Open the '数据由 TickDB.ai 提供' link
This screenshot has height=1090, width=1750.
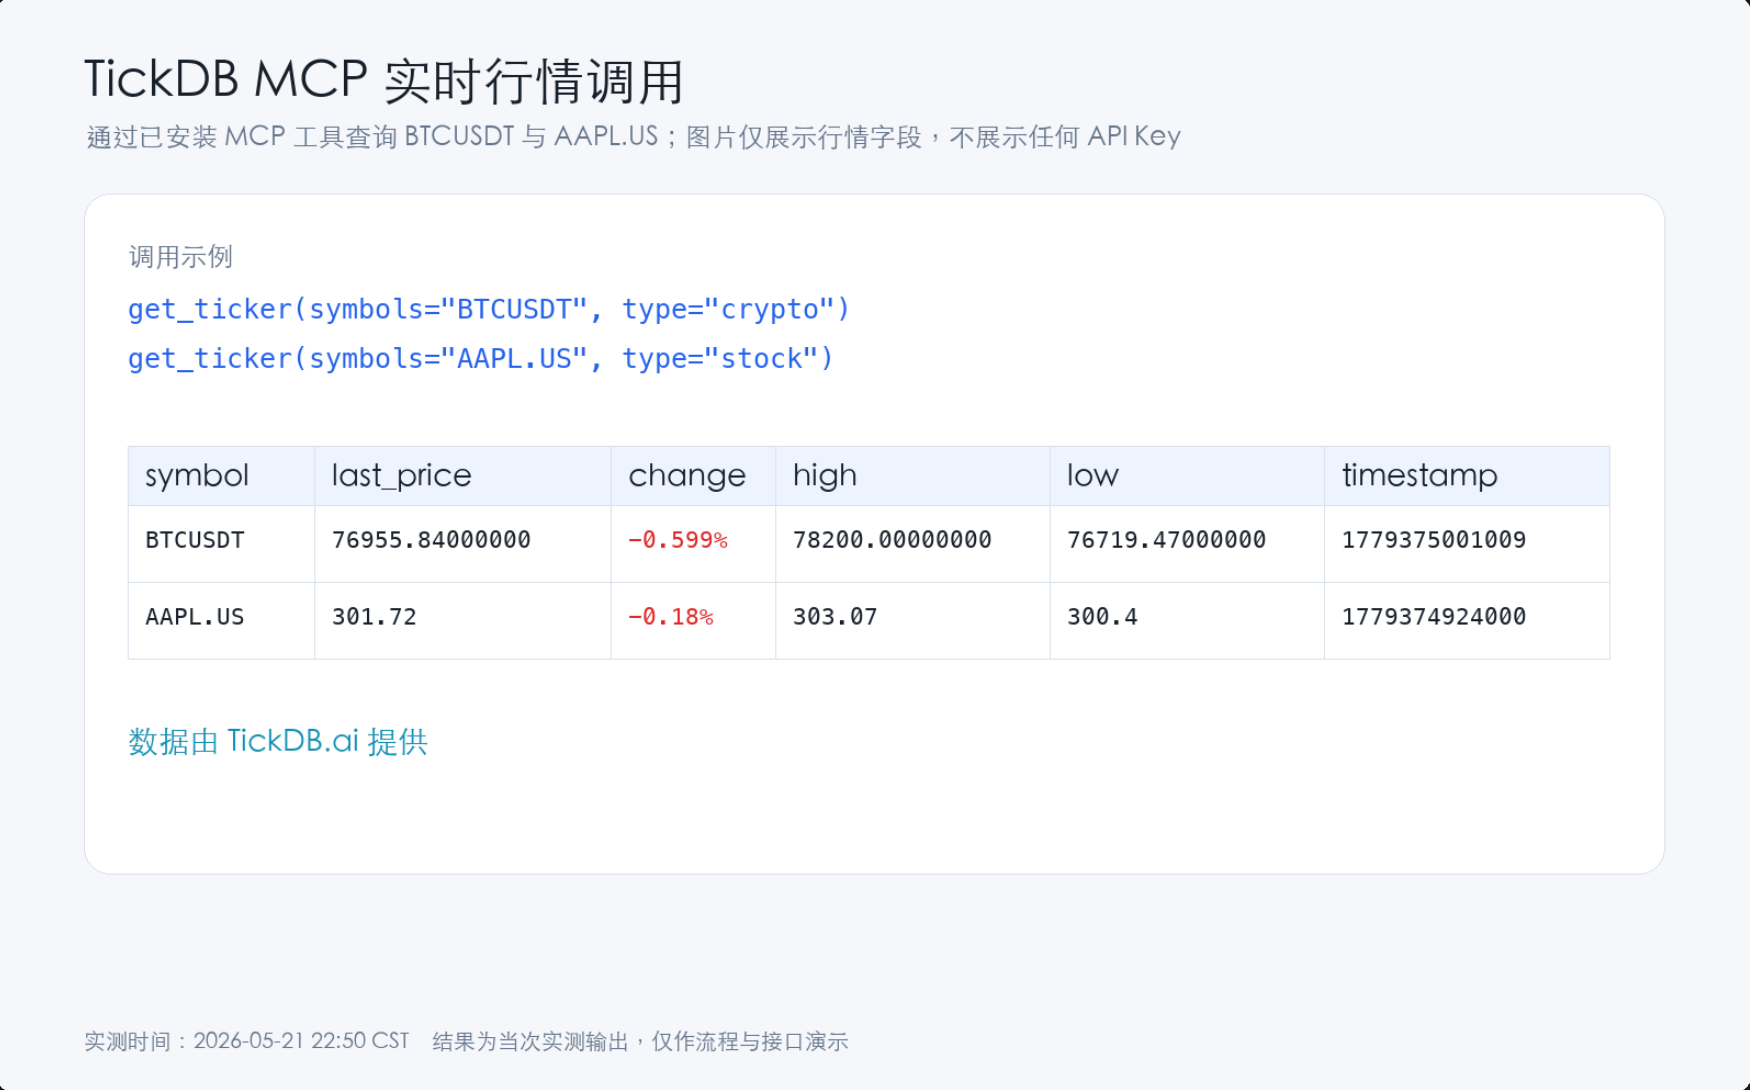coord(278,741)
